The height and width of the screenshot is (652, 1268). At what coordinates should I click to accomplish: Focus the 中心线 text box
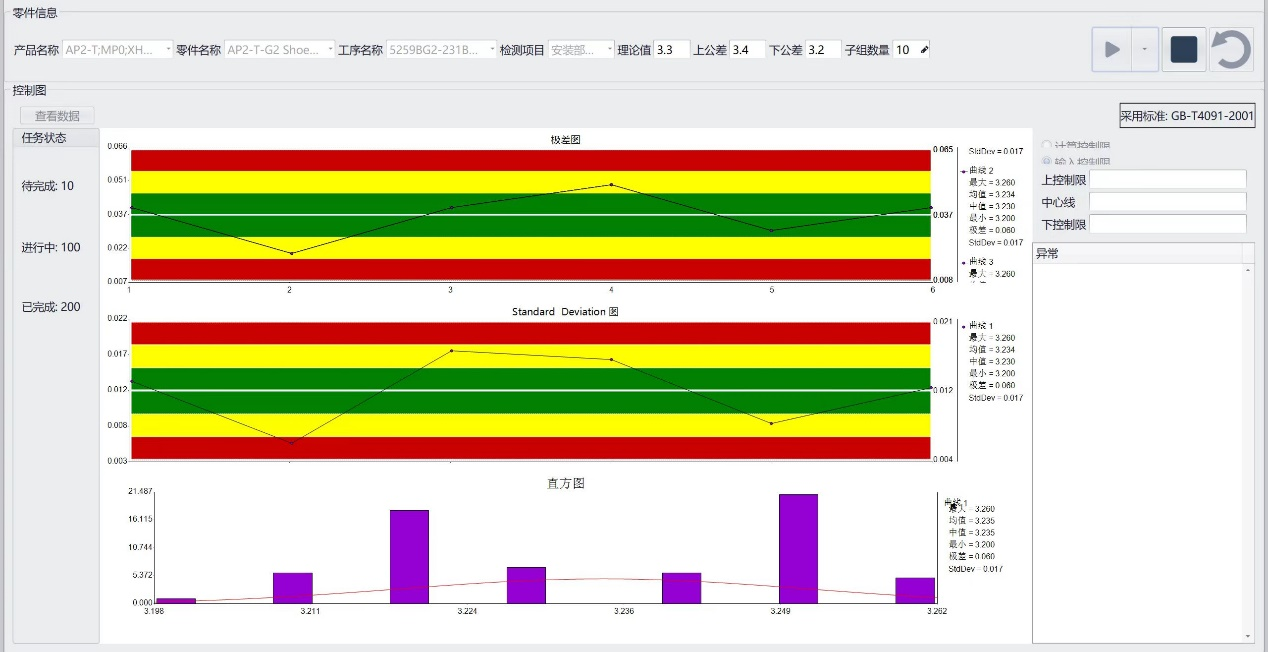pyautogui.click(x=1167, y=202)
